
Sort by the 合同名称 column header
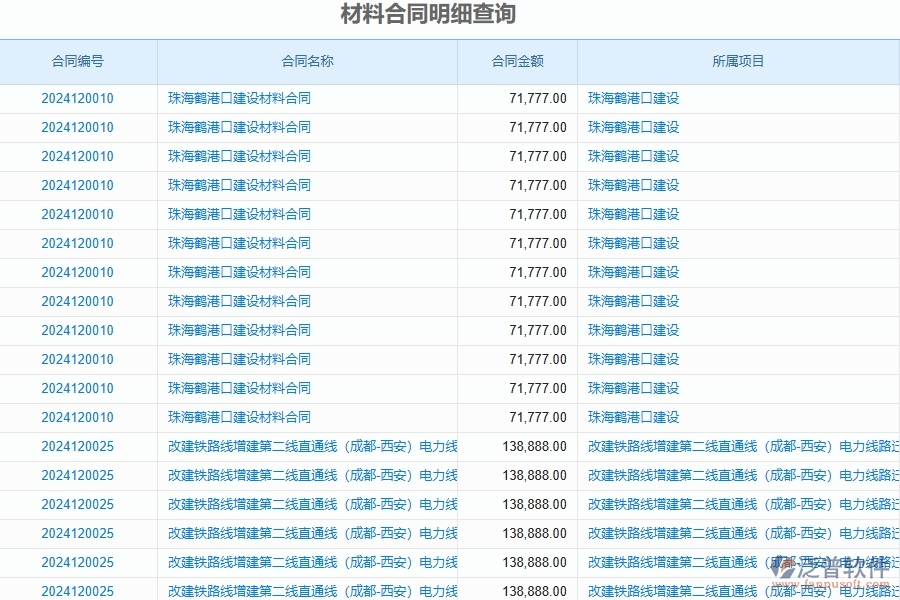307,61
